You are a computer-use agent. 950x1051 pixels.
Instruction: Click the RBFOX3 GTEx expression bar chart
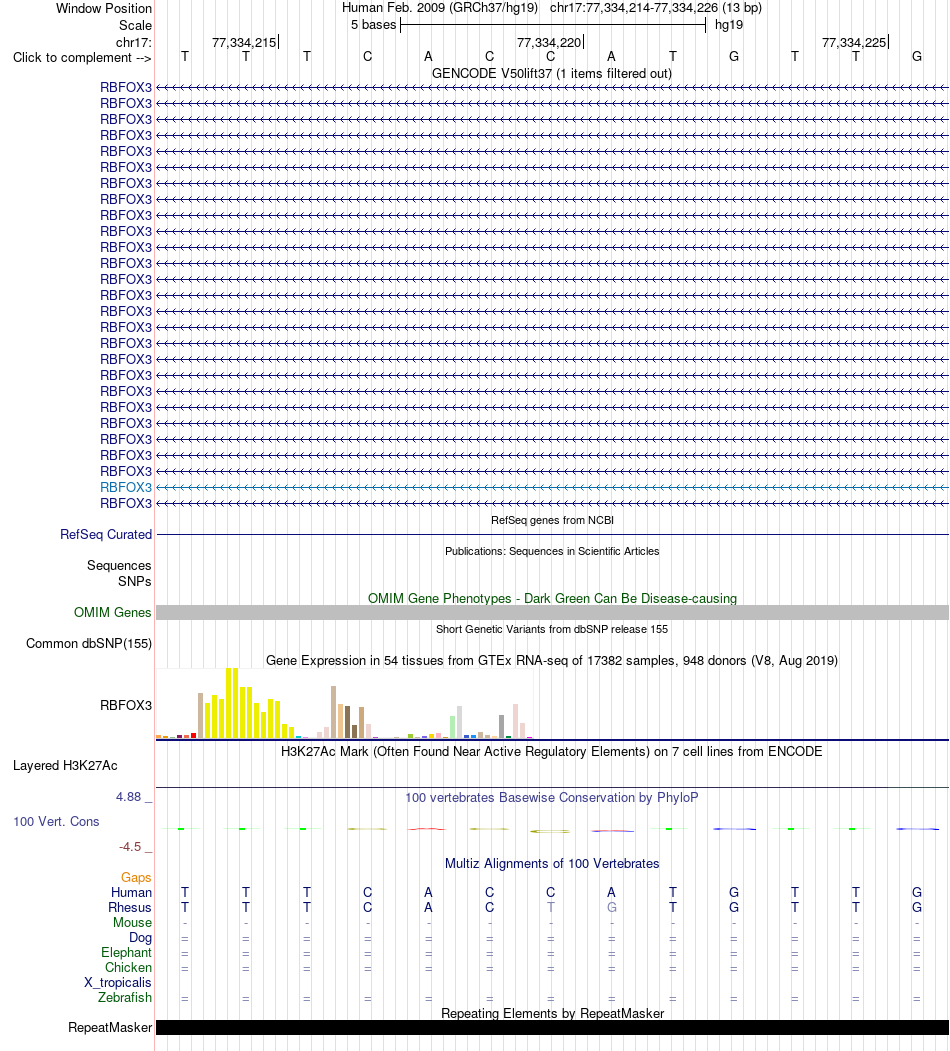(345, 703)
